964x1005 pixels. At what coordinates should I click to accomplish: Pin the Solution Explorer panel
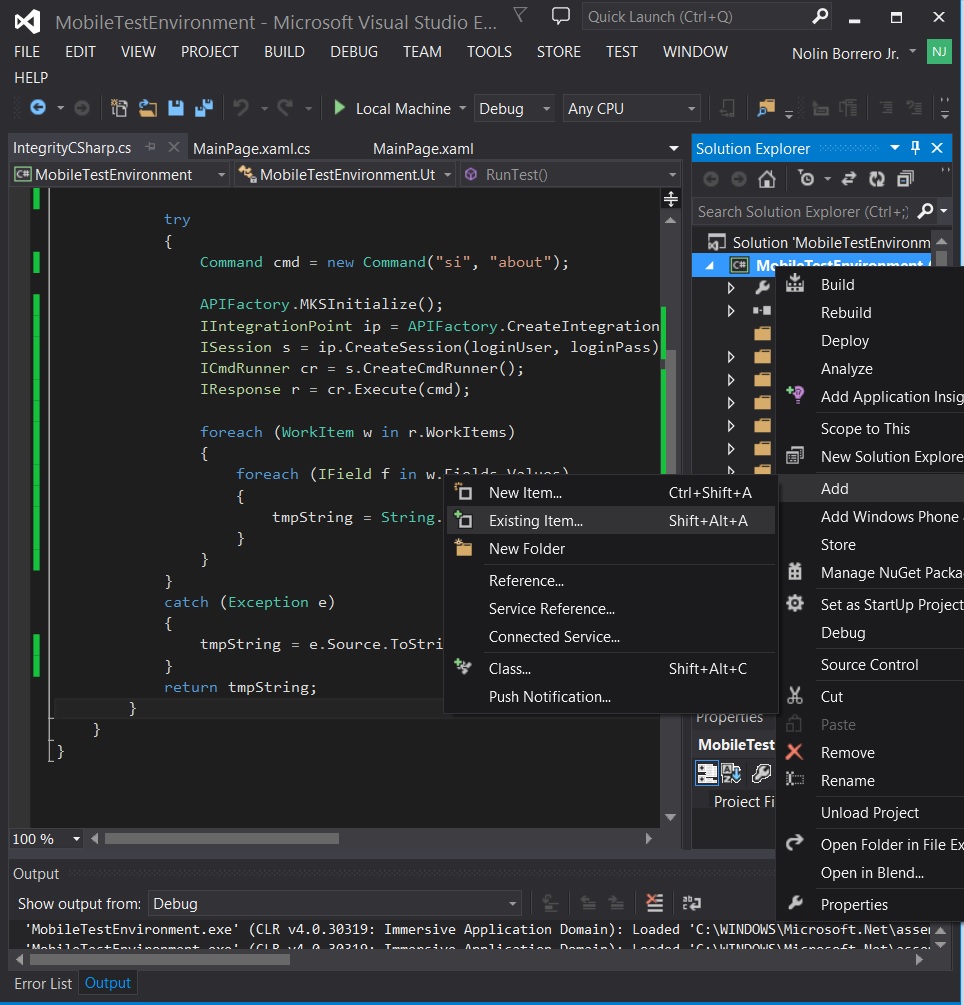[915, 148]
